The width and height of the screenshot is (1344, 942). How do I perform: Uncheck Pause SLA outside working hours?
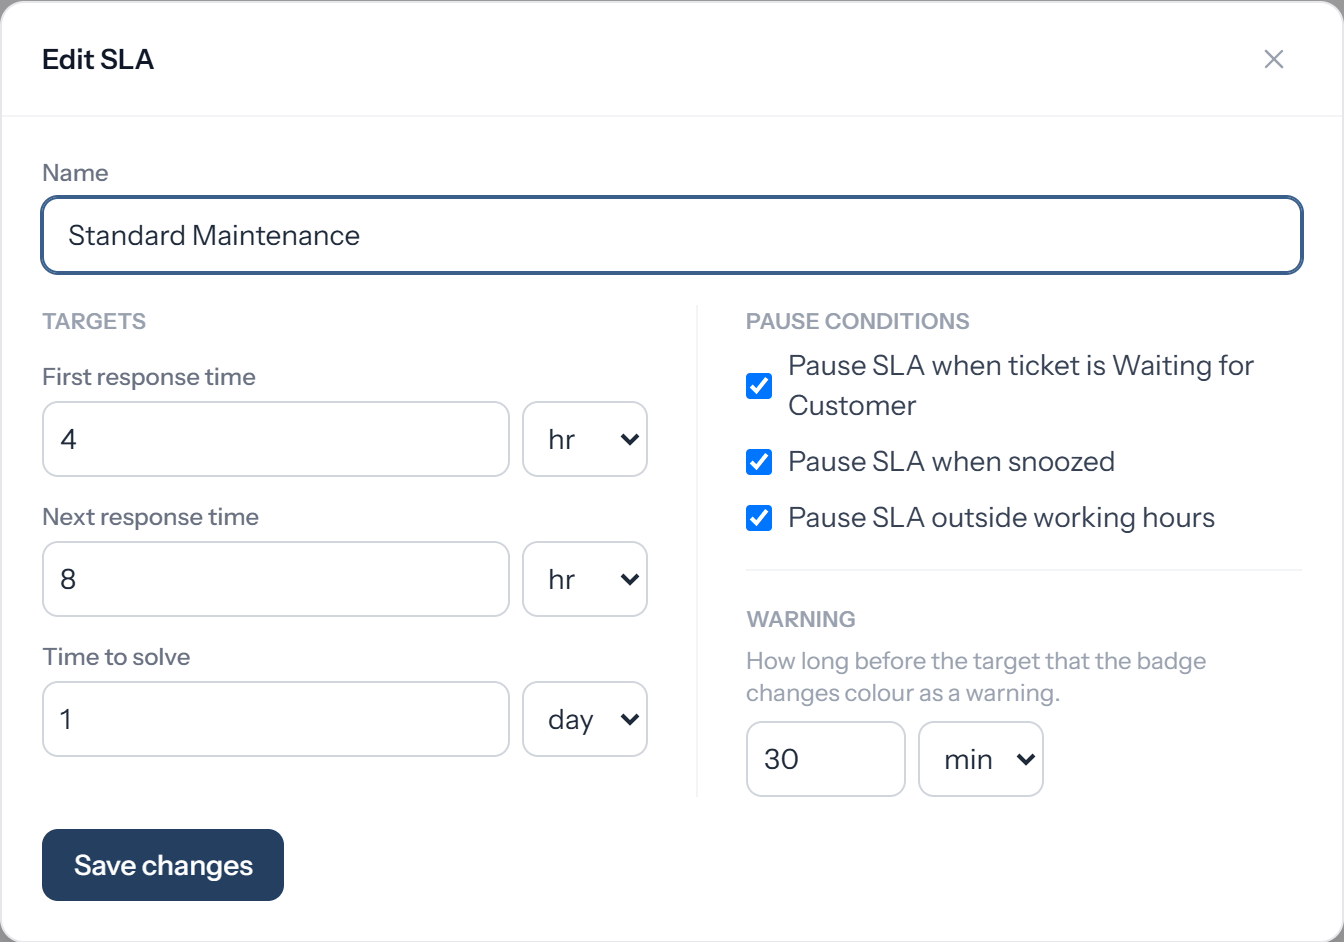[x=759, y=517]
